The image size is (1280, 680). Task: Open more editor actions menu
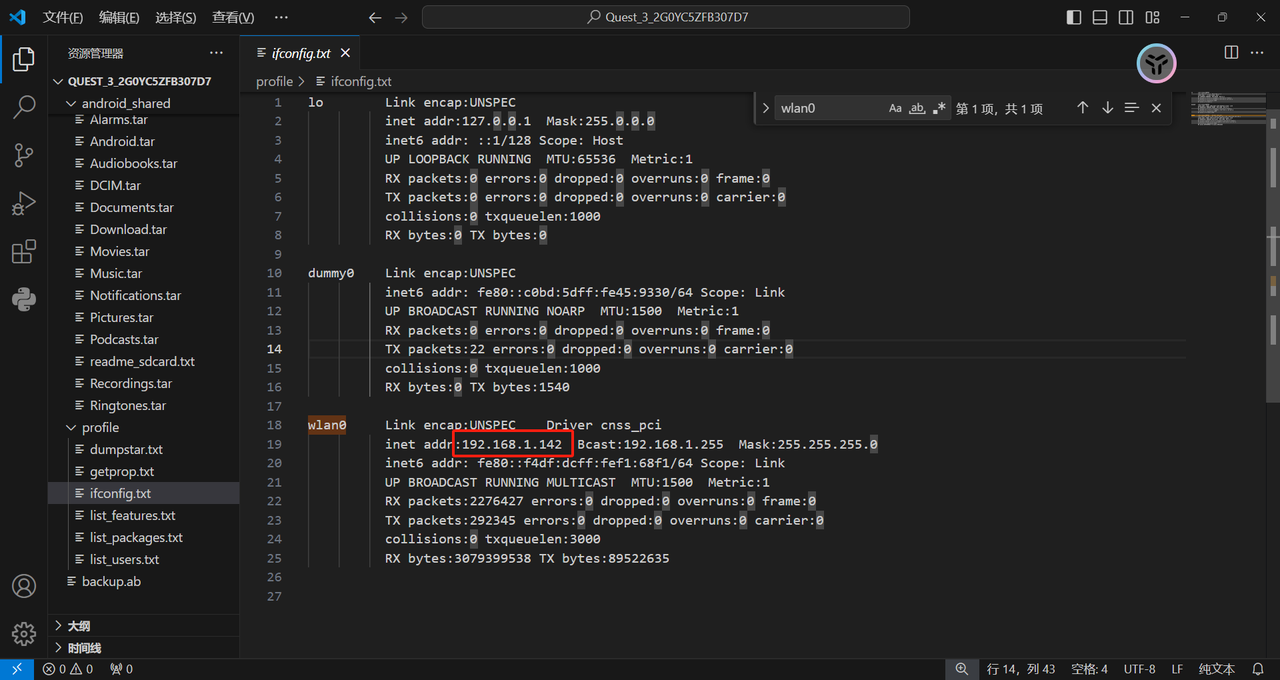point(1258,53)
